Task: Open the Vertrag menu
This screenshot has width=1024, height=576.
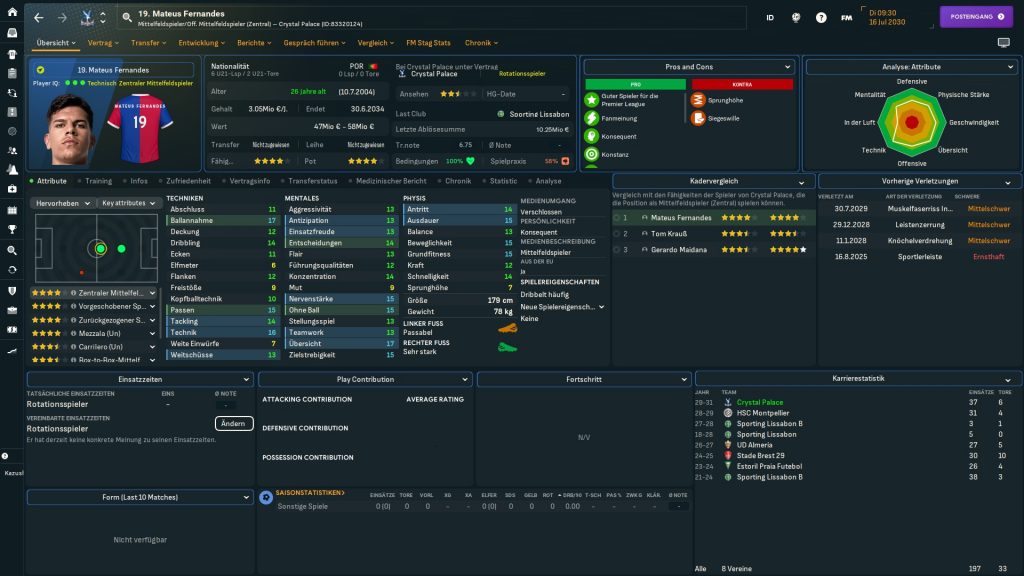Action: click(x=103, y=43)
